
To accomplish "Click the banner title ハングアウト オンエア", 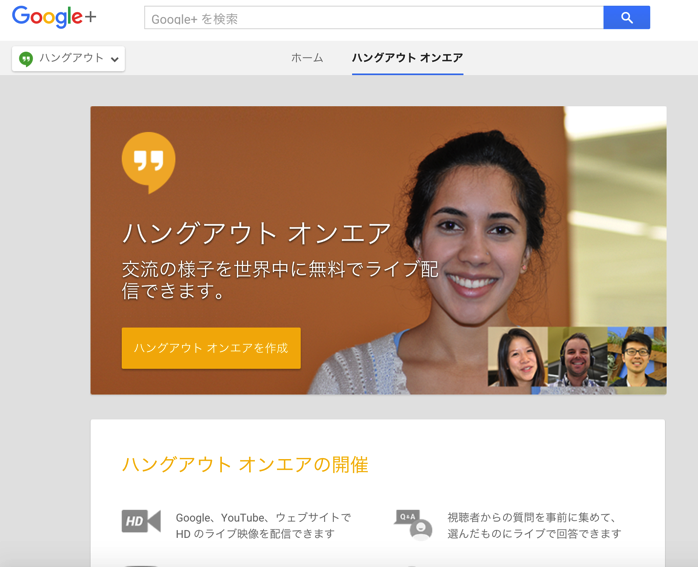I will [256, 233].
